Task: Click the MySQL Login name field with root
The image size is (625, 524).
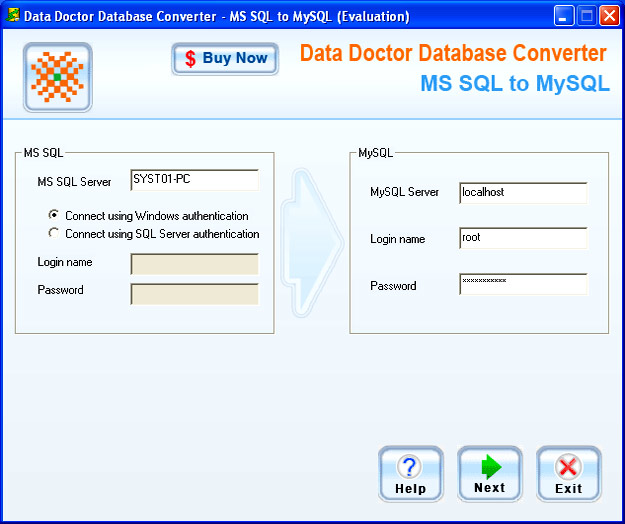Action: pyautogui.click(x=523, y=238)
